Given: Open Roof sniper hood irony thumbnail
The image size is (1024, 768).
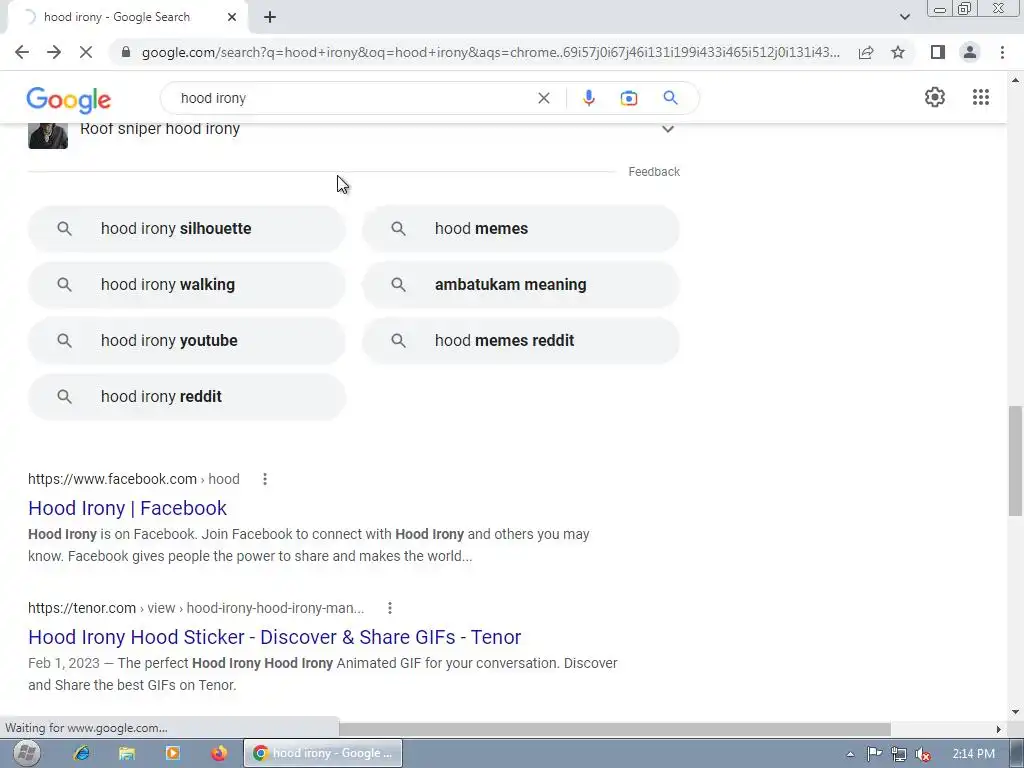Looking at the screenshot, I should [x=48, y=135].
